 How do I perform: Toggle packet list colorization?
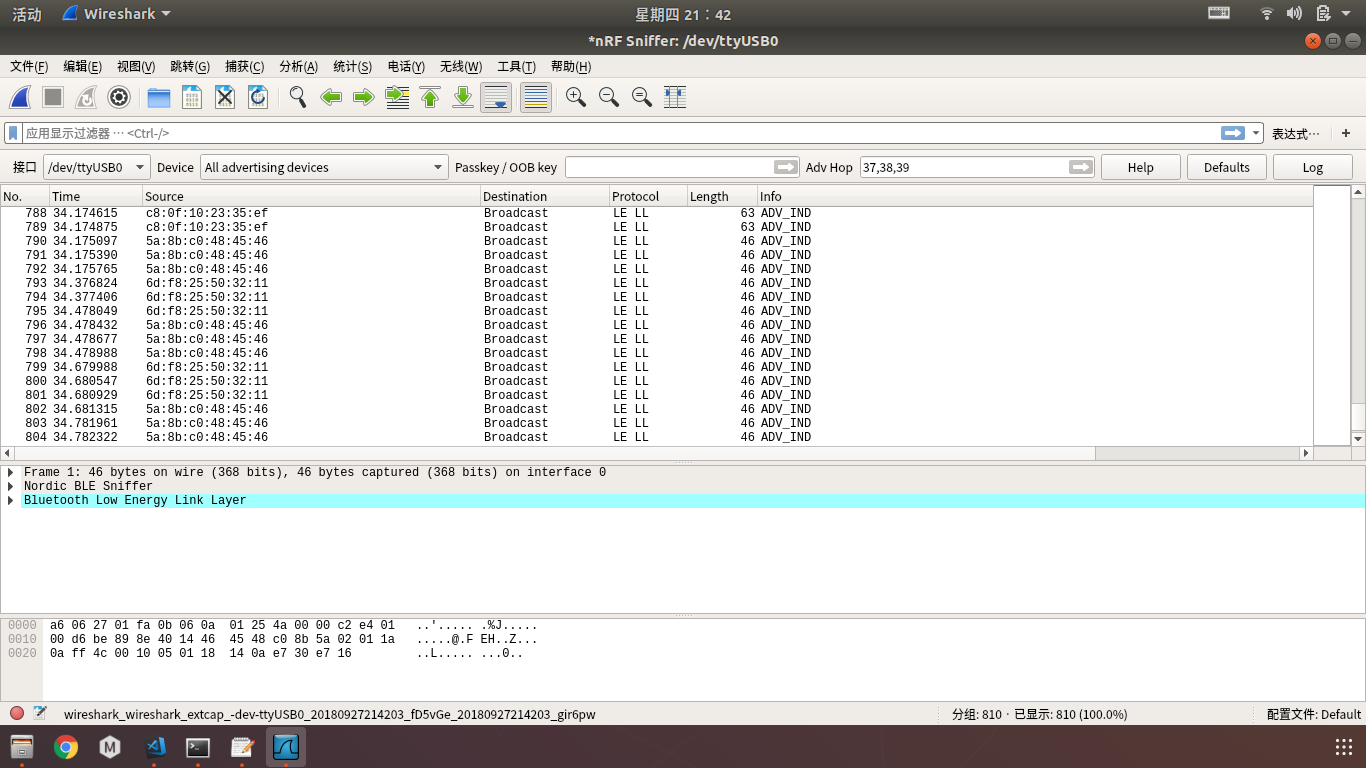click(536, 97)
